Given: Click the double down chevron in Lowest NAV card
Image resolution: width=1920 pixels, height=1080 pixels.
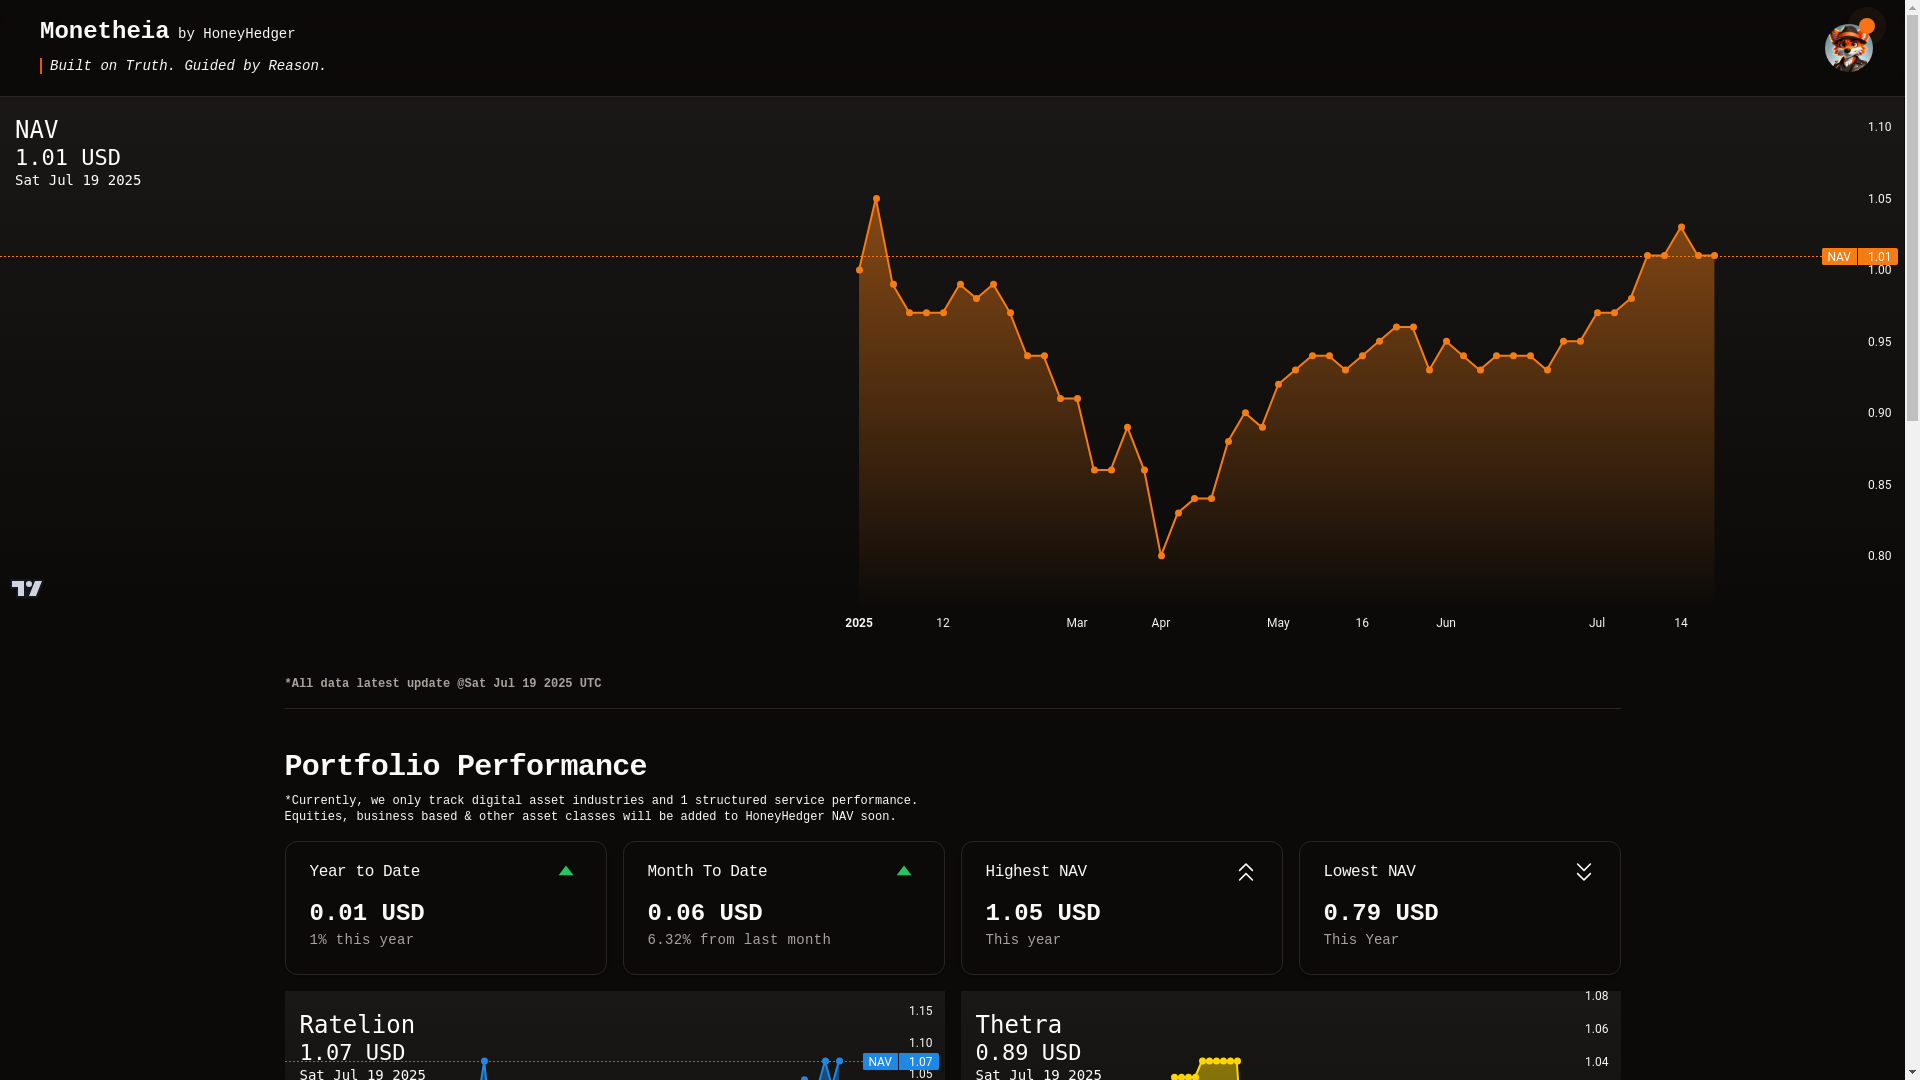Looking at the screenshot, I should click(x=1584, y=872).
